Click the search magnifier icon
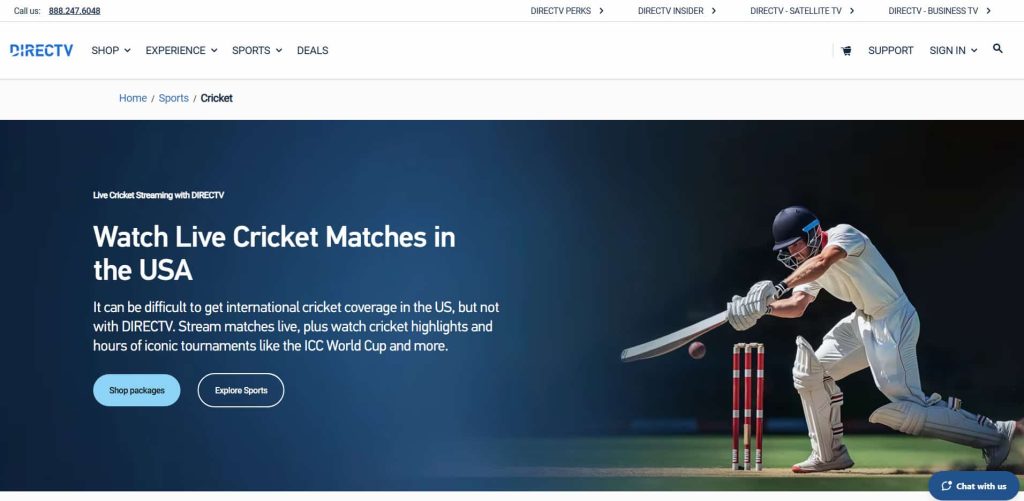This screenshot has height=501, width=1024. click(x=997, y=48)
